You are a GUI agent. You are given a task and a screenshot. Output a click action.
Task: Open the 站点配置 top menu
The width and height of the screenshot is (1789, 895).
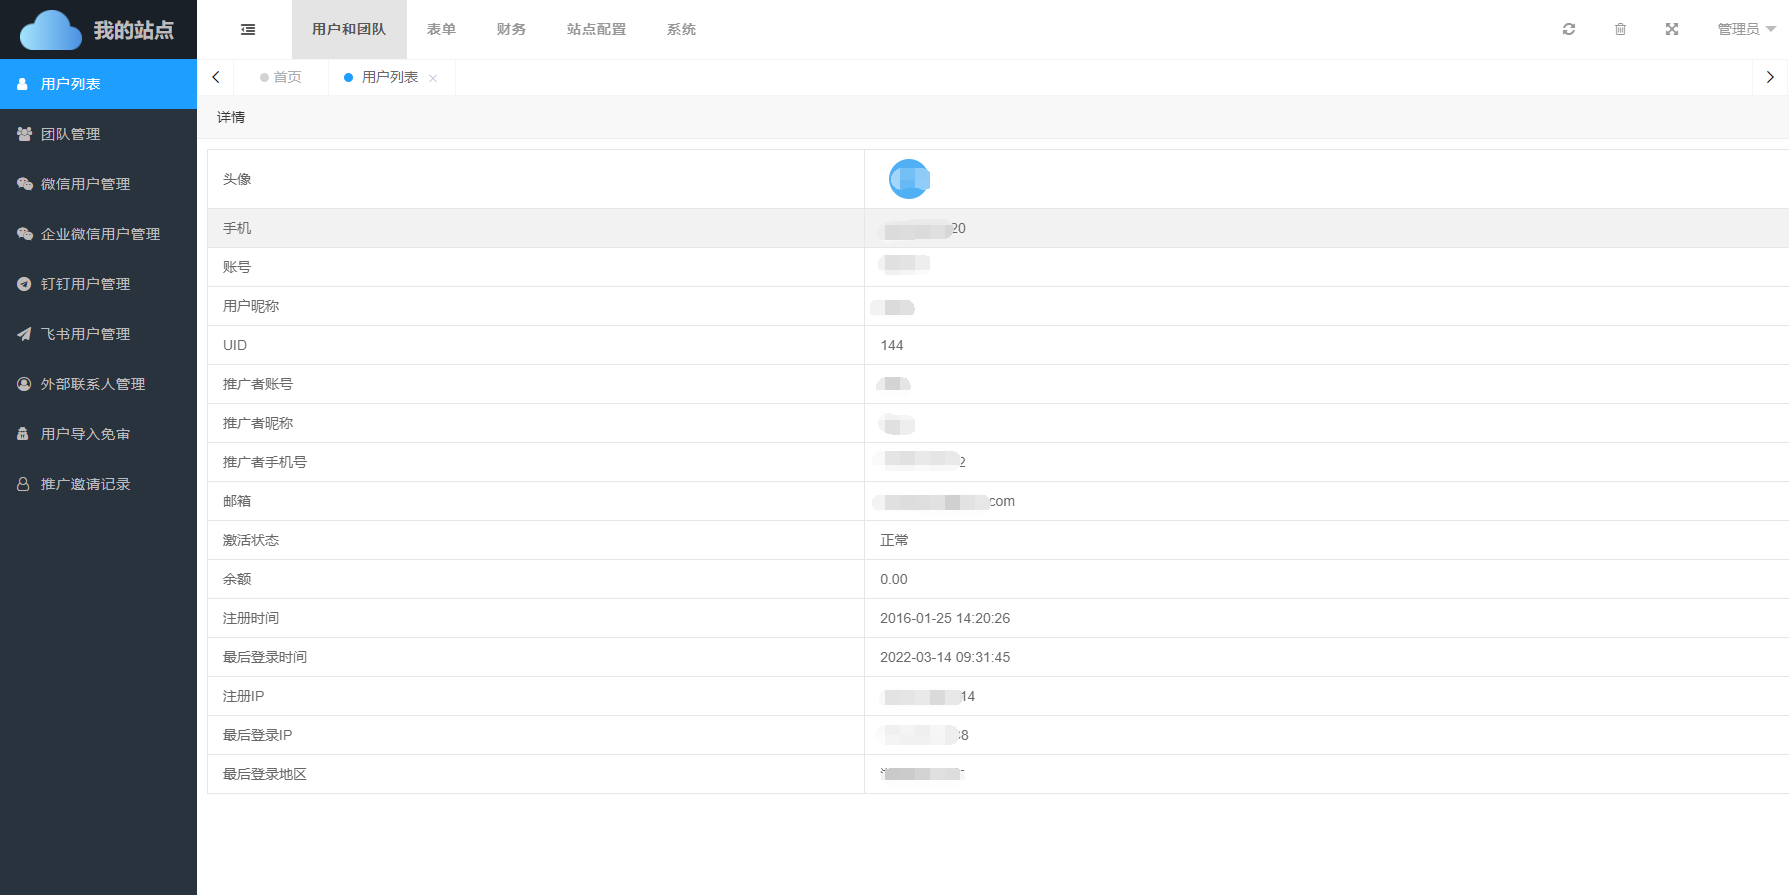596,30
